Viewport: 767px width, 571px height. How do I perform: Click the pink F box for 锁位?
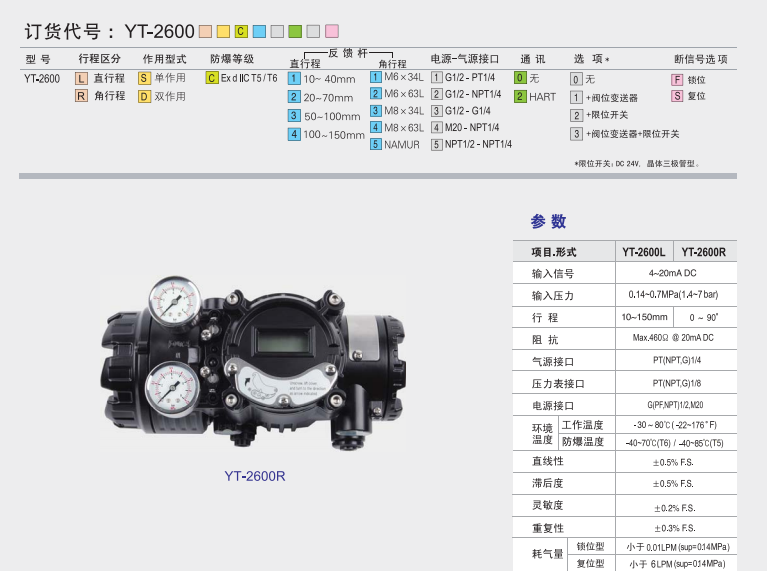(x=677, y=79)
